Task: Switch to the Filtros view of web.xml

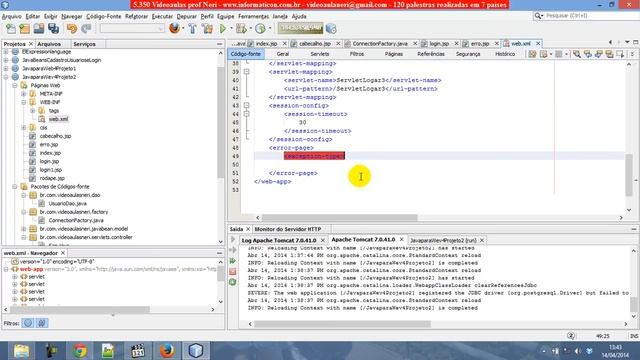Action: (357, 54)
